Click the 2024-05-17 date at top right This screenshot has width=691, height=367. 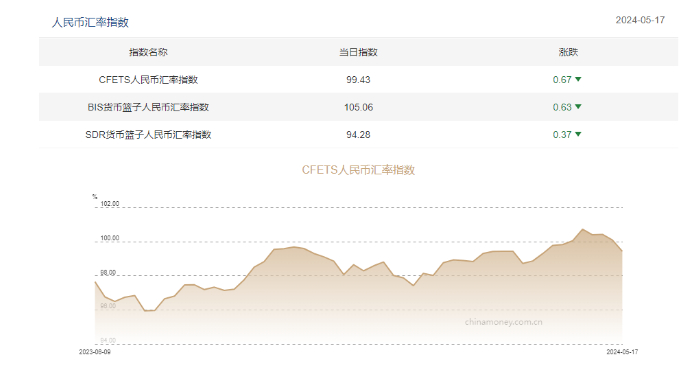(640, 20)
